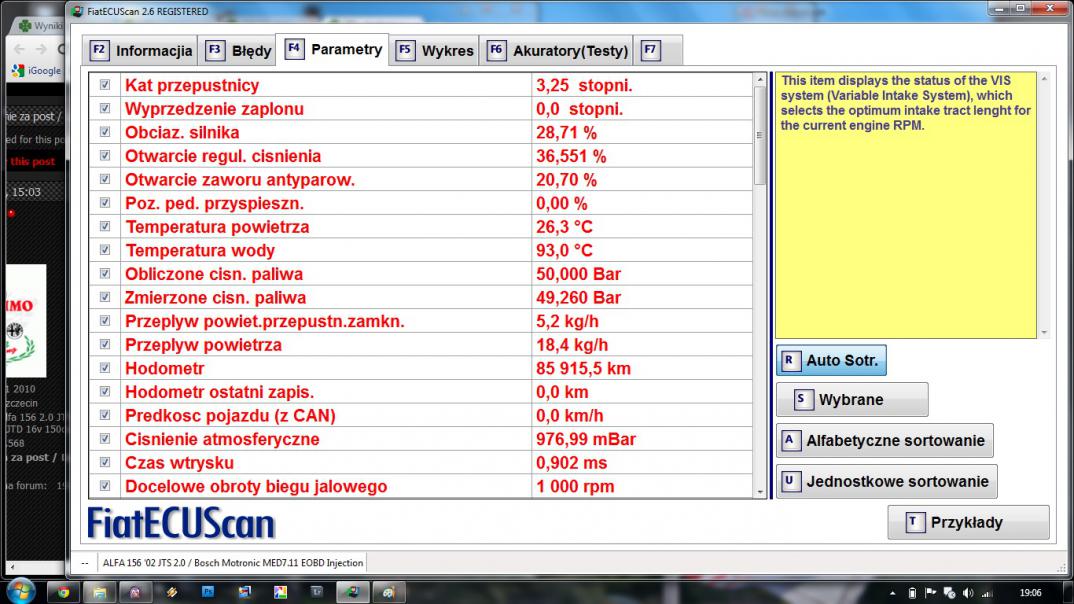1074x604 pixels.
Task: Open the Wykres tab
Action: [x=434, y=51]
